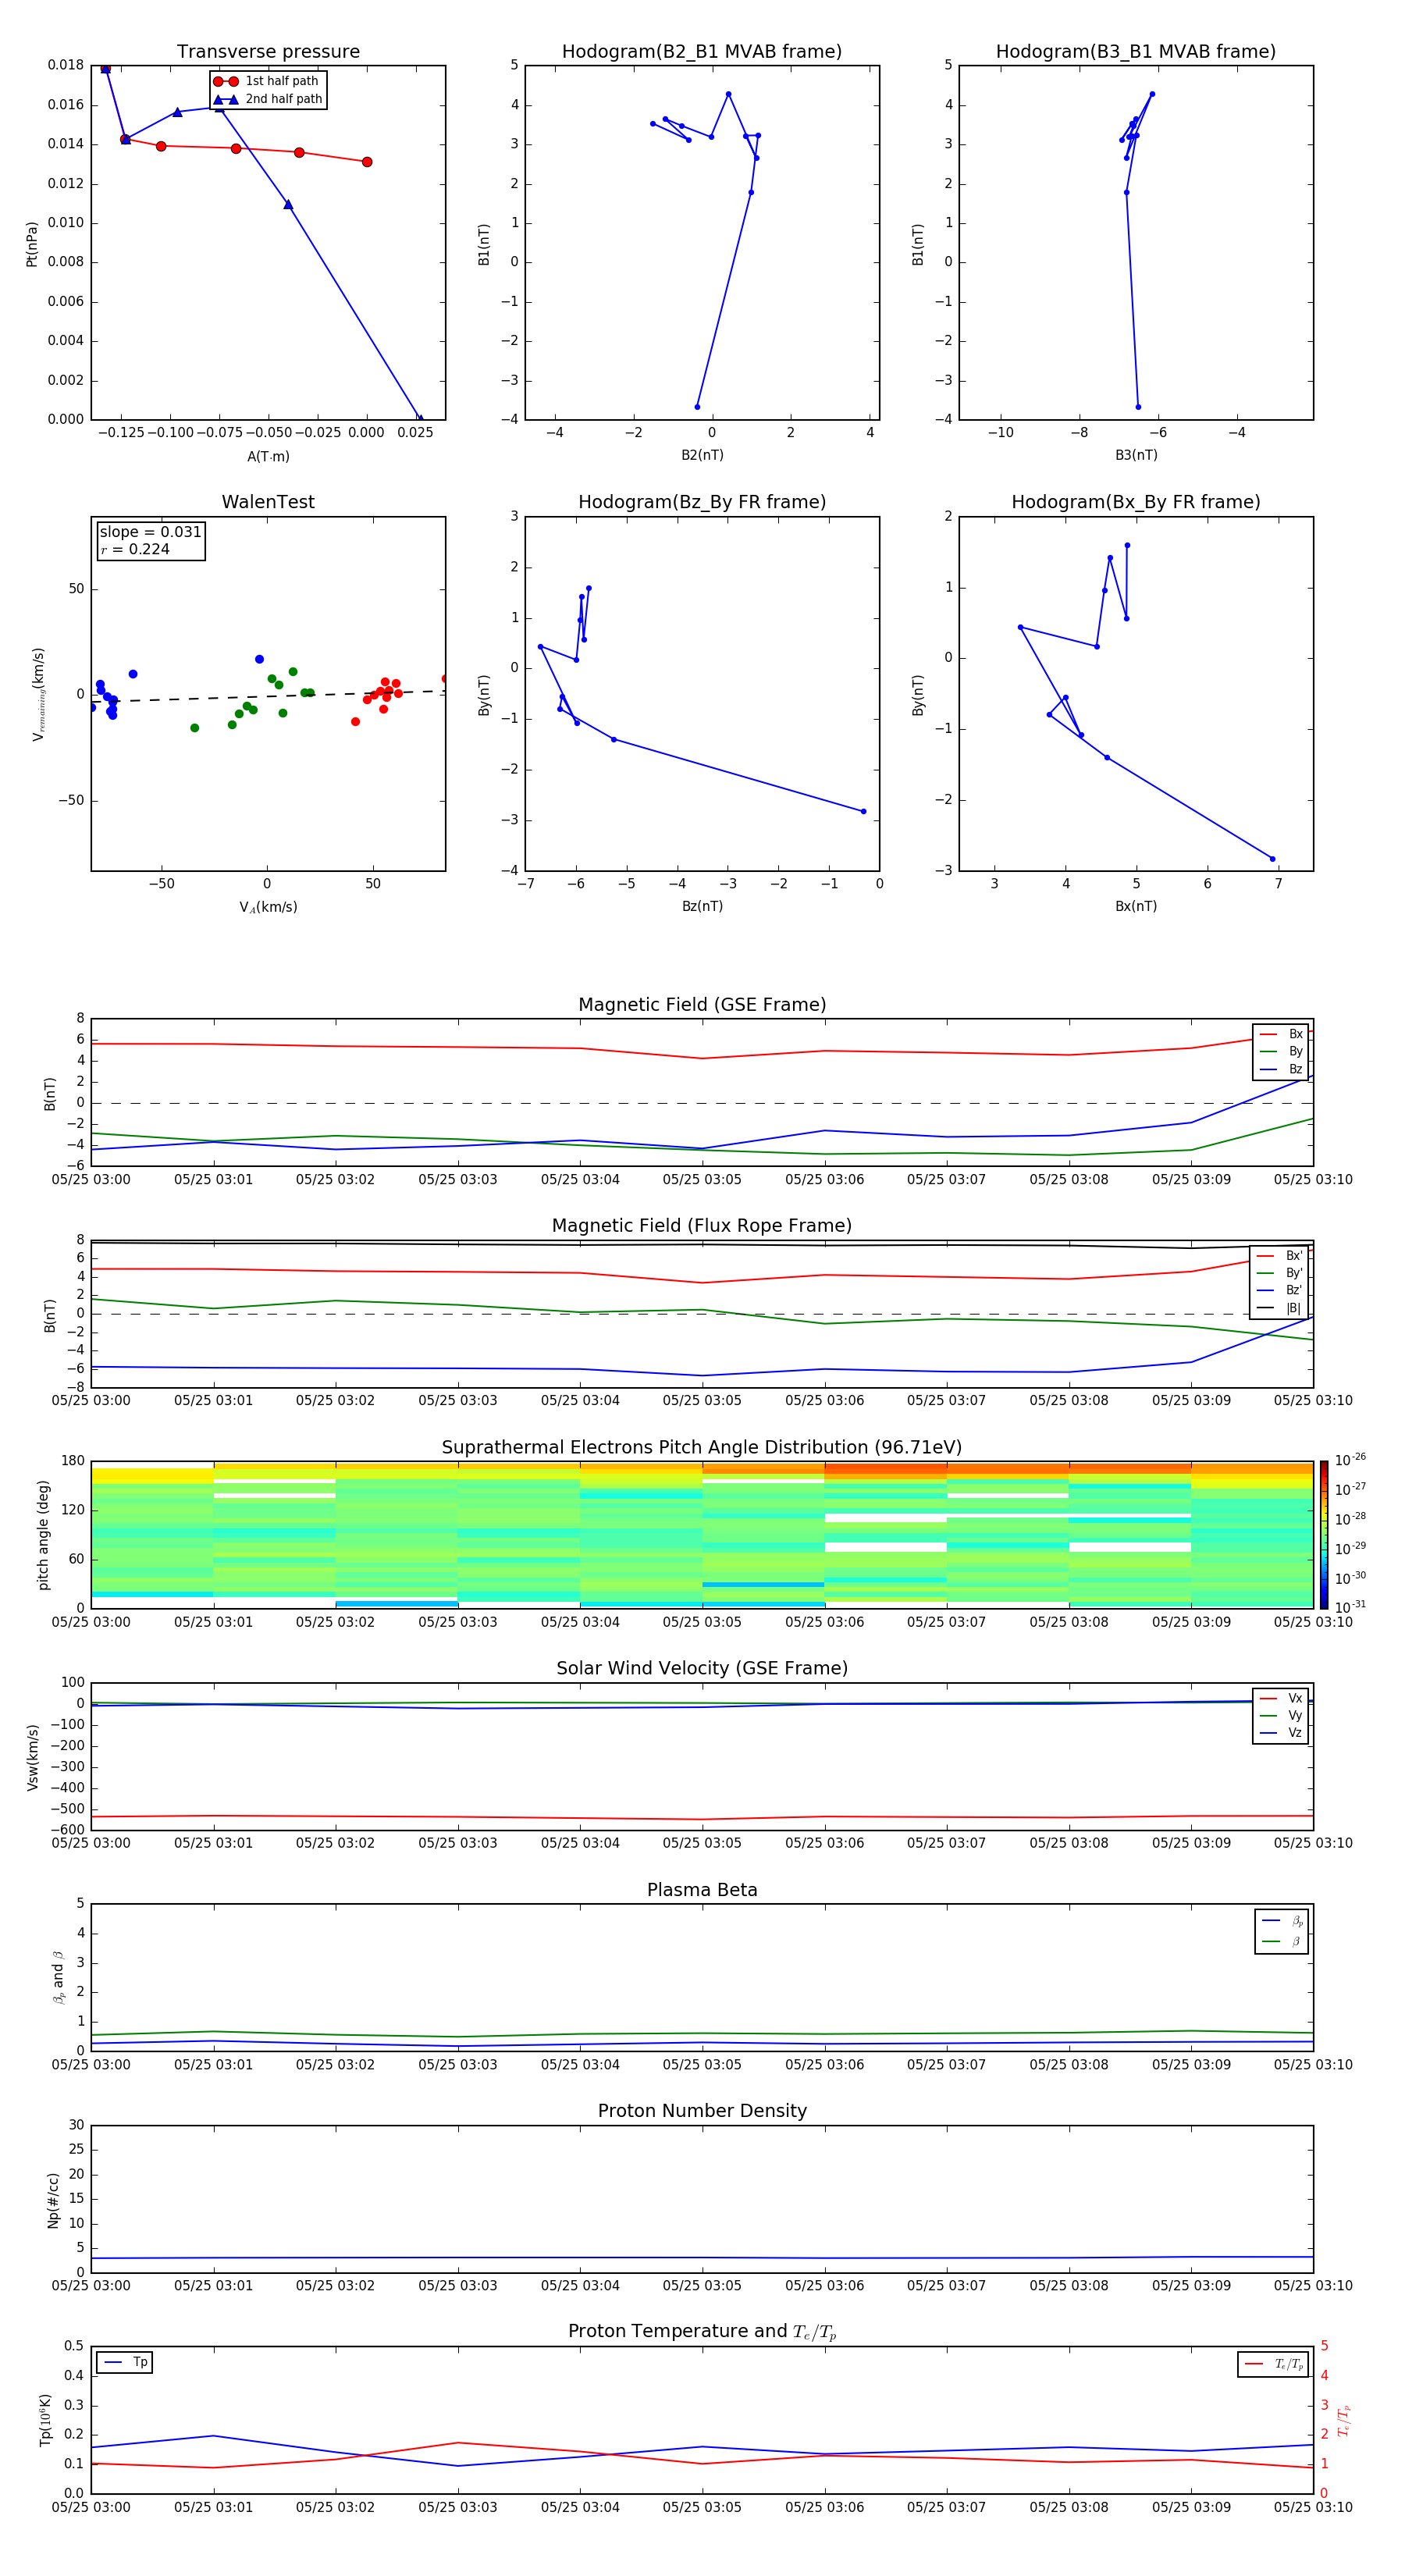Image resolution: width=1405 pixels, height=2576 pixels.
Task: Select 'By' in the GSE magnetic field legend
Action: click(1281, 1051)
